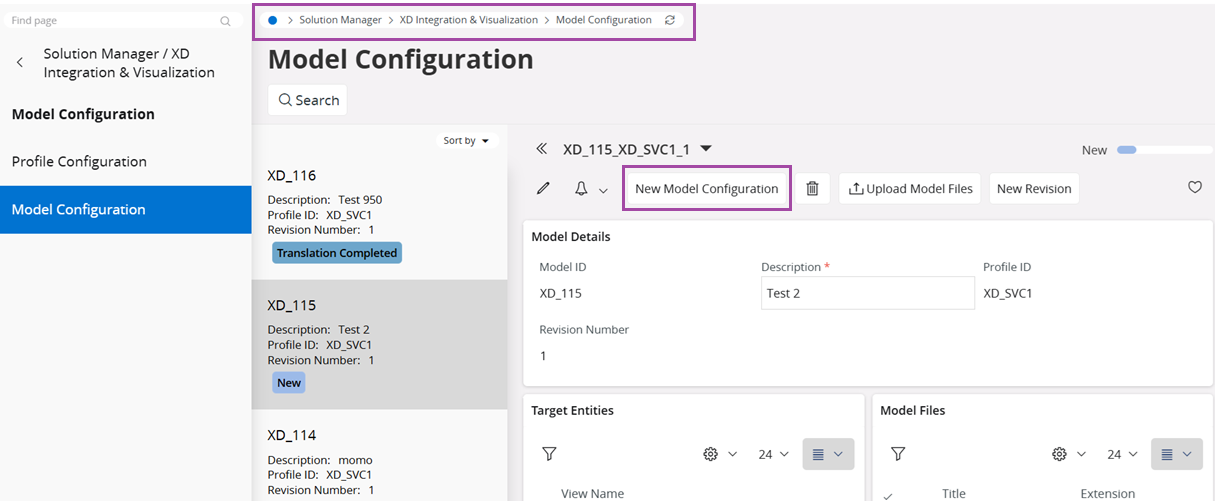Click the Model Files filter icon
Screen dimensions: 1220x501
898,454
